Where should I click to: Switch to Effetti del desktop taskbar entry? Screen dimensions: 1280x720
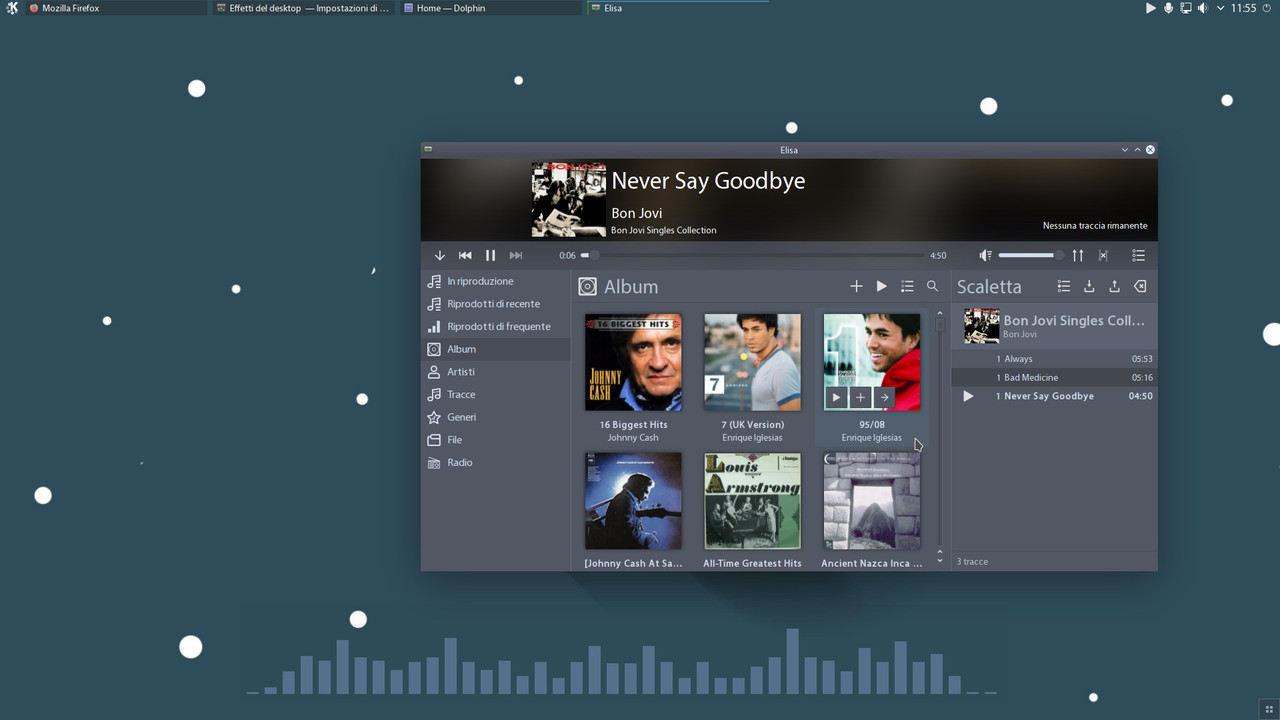click(x=303, y=8)
